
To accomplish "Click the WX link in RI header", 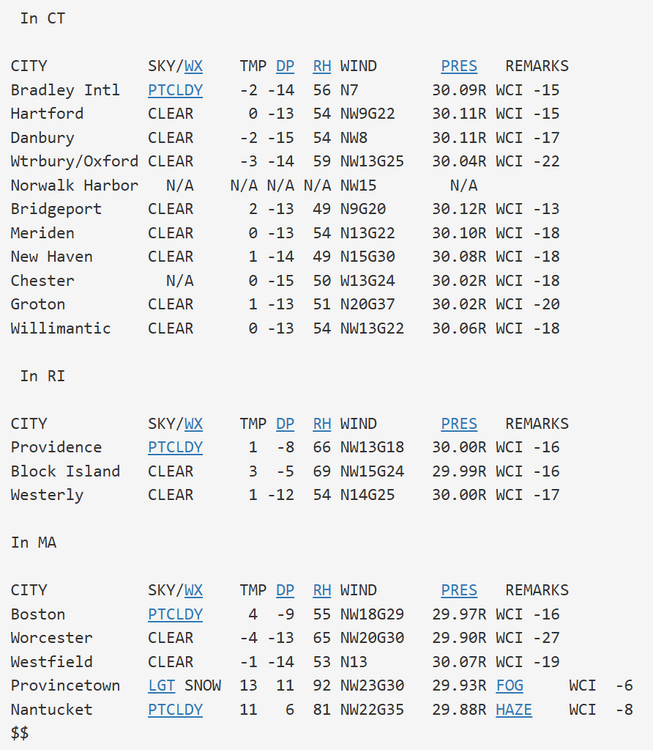I will [x=193, y=423].
